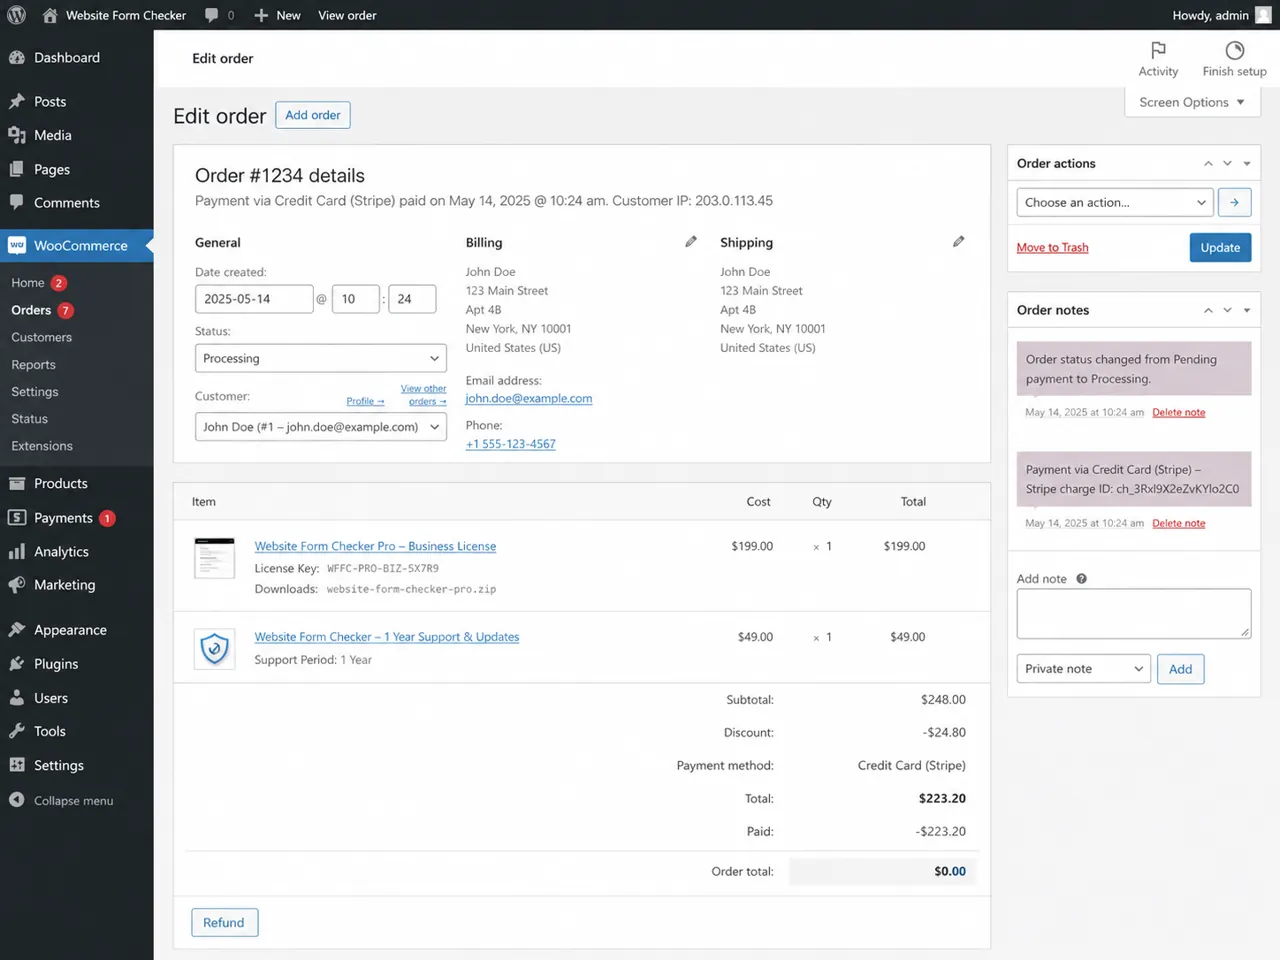Click the Tools wrench icon
Viewport: 1280px width, 960px height.
[x=17, y=731]
